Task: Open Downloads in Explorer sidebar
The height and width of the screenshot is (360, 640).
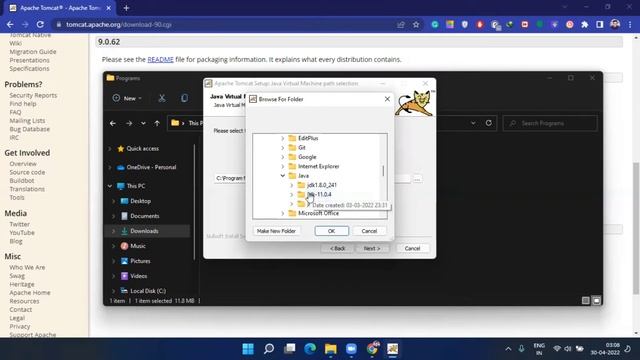Action: tap(144, 231)
